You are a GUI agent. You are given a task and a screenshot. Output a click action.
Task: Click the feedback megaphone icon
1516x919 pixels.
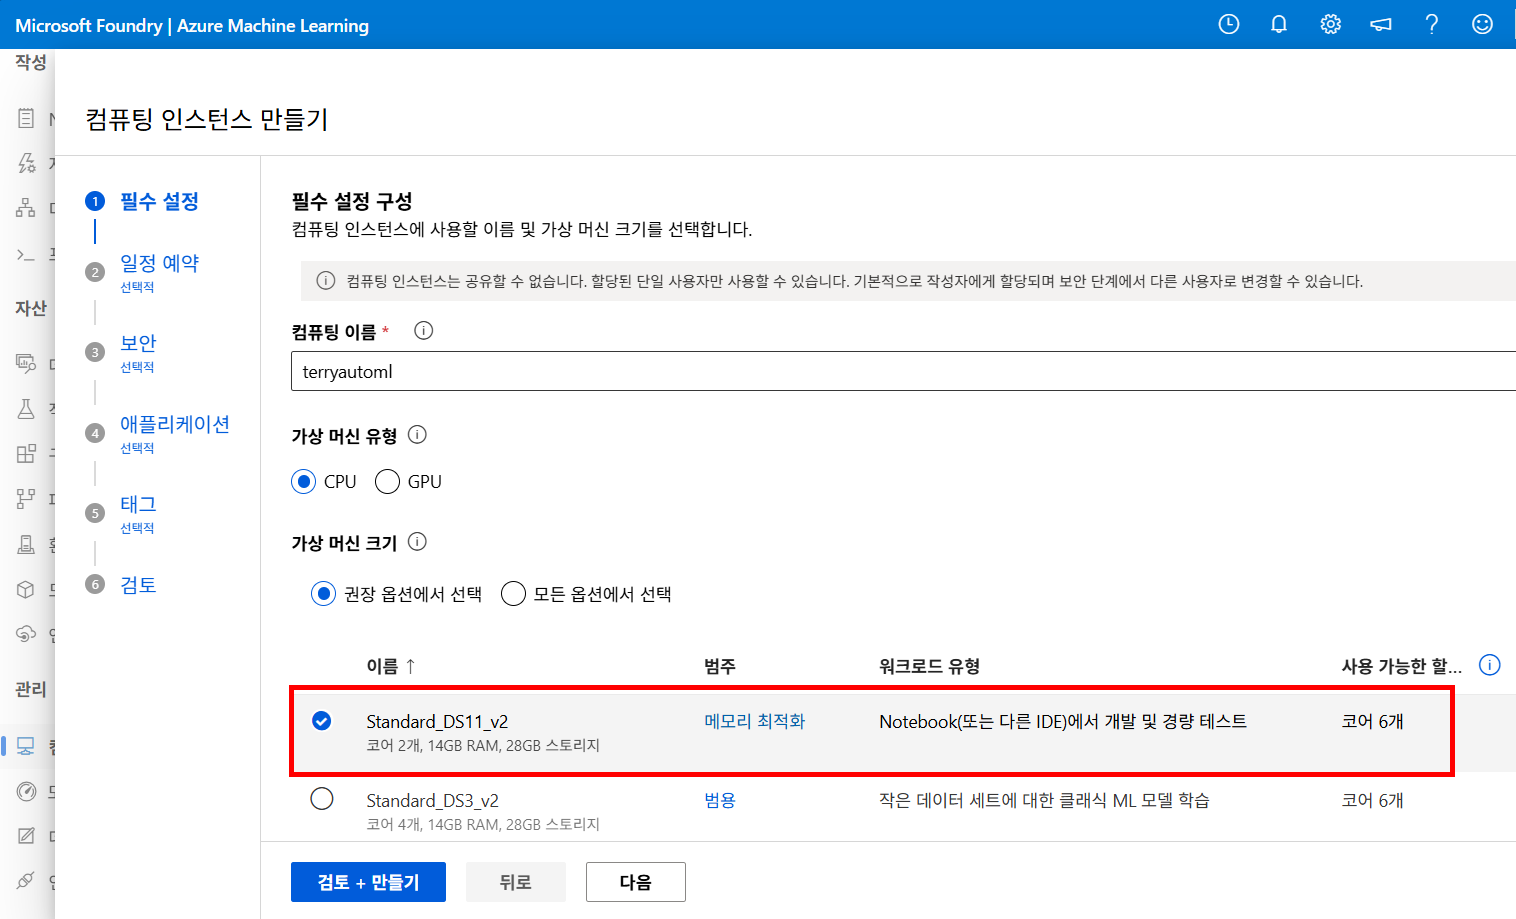[x=1381, y=24]
